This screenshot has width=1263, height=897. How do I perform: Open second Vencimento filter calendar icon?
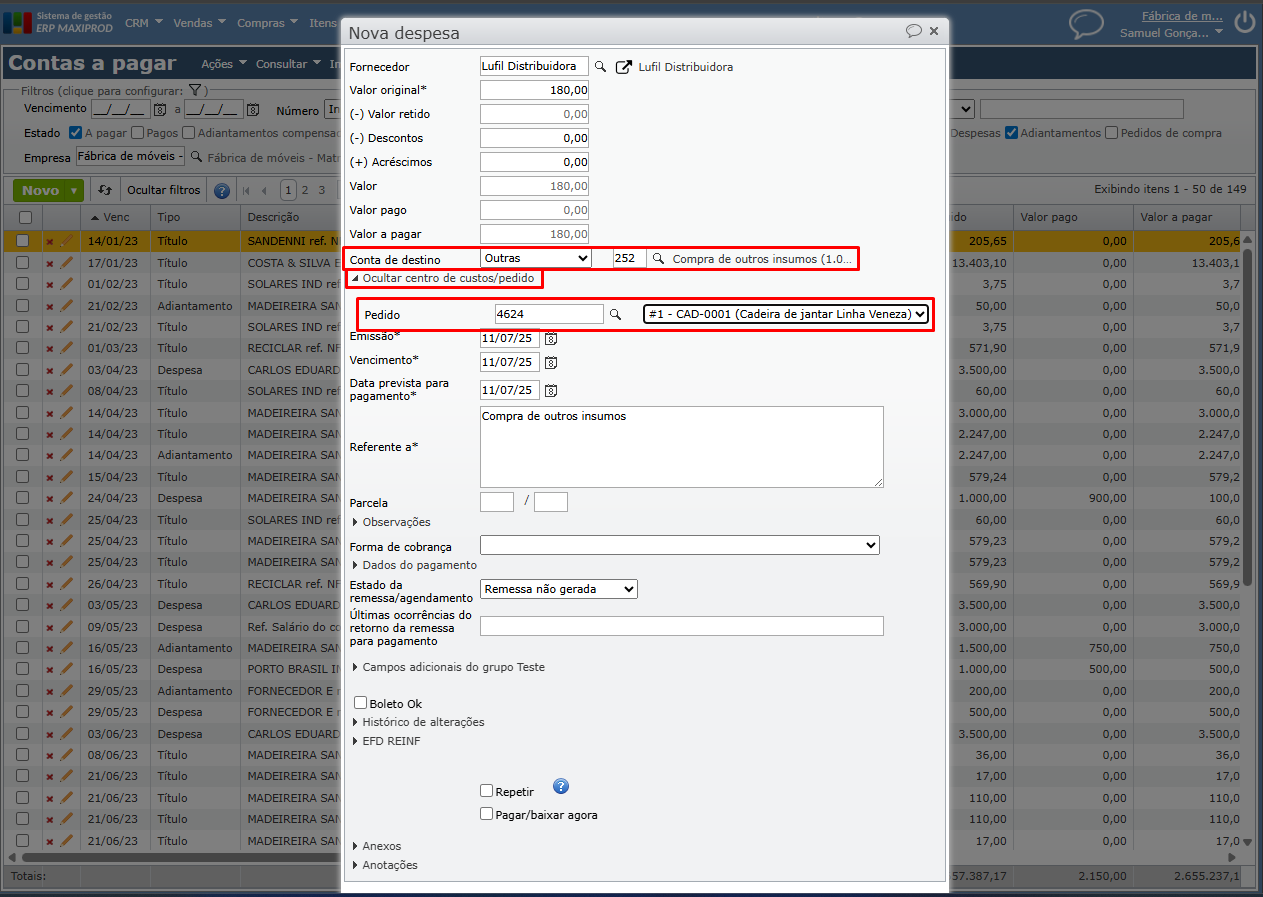(253, 109)
